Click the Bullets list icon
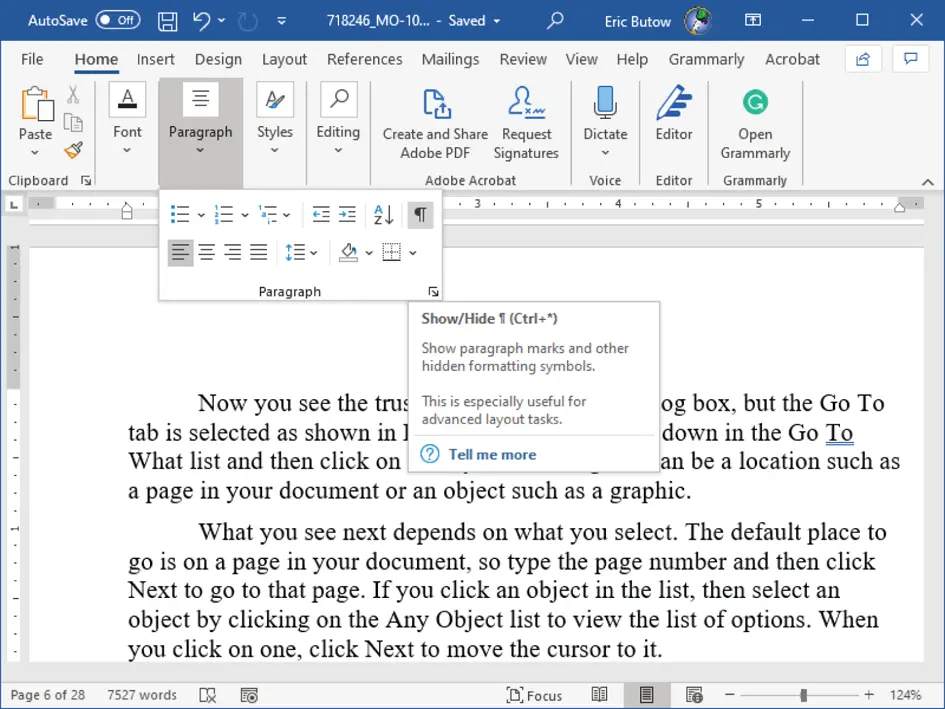Image resolution: width=945 pixels, height=709 pixels. click(180, 214)
